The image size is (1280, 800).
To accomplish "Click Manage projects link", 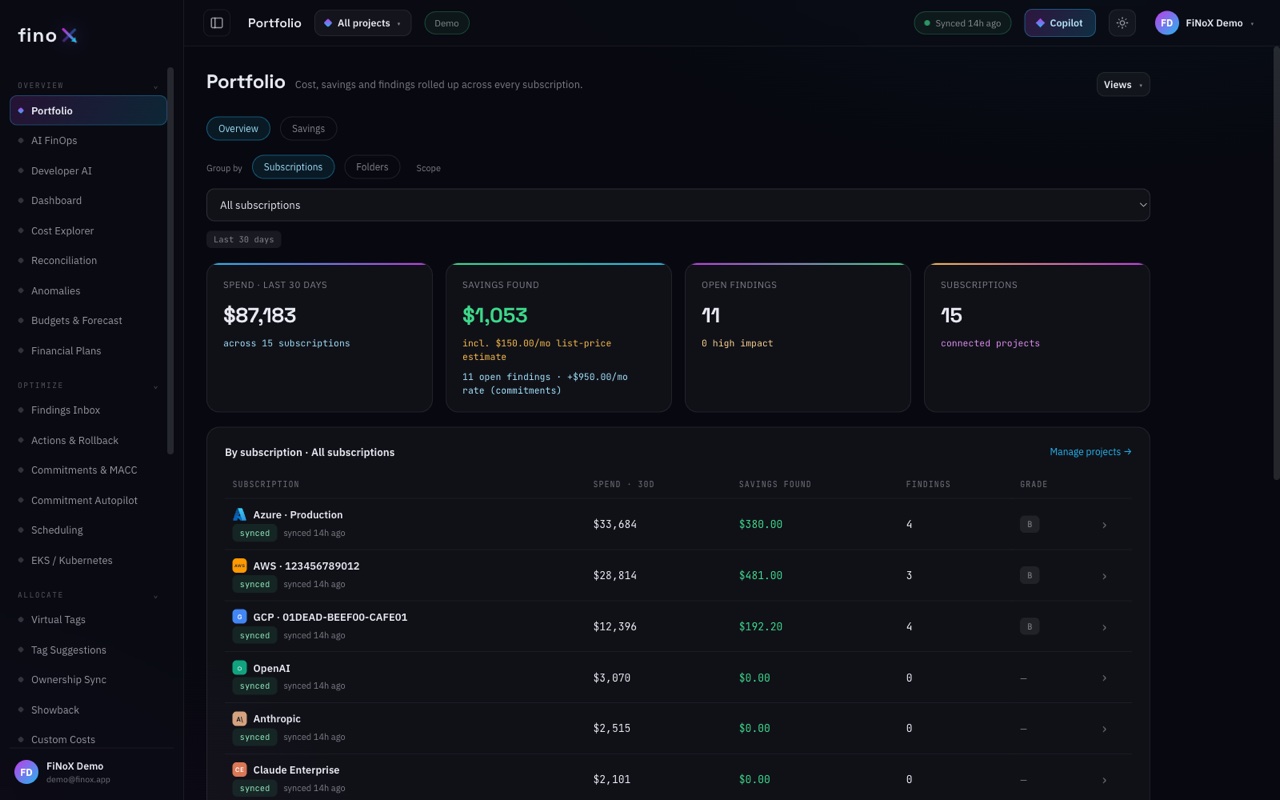I will 1090,452.
